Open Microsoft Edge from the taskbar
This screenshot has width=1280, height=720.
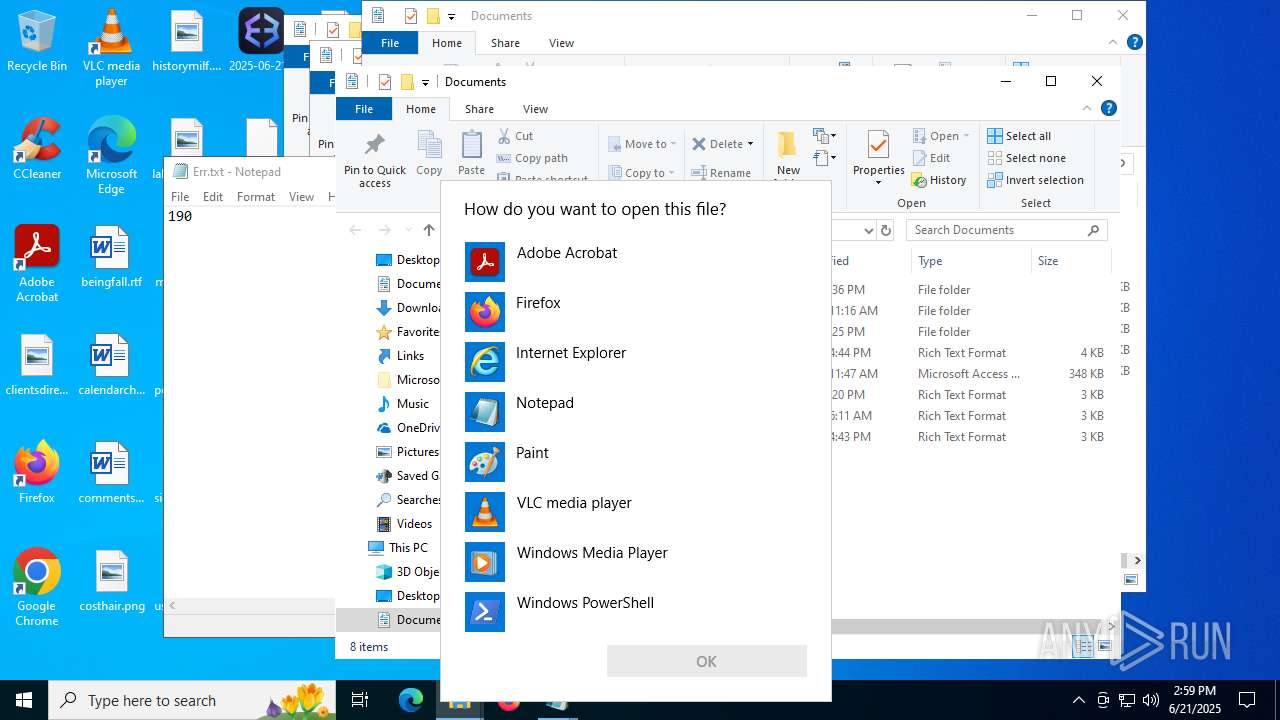click(411, 700)
